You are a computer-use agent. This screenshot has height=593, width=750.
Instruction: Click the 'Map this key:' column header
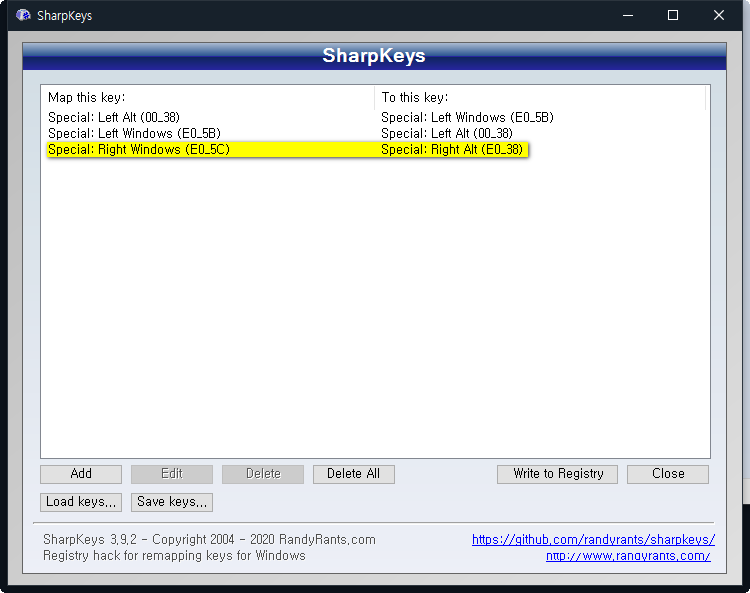point(208,98)
